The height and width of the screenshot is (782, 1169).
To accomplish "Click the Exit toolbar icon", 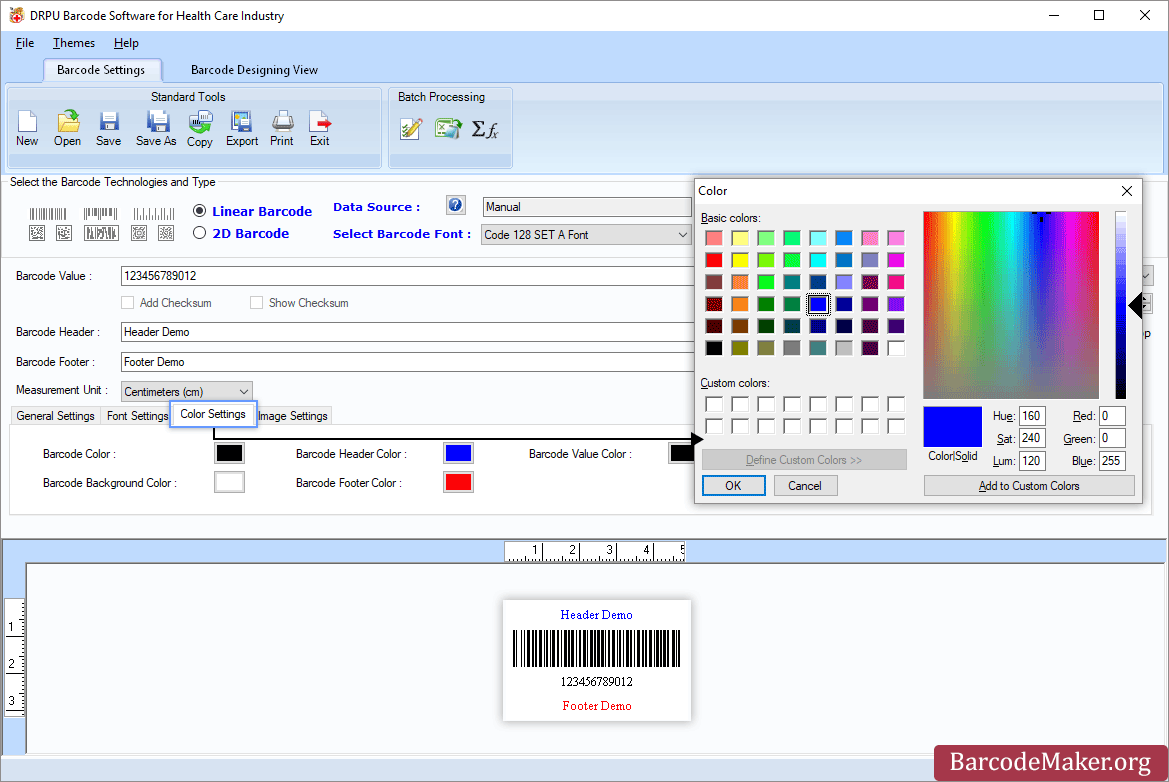I will coord(320,128).
